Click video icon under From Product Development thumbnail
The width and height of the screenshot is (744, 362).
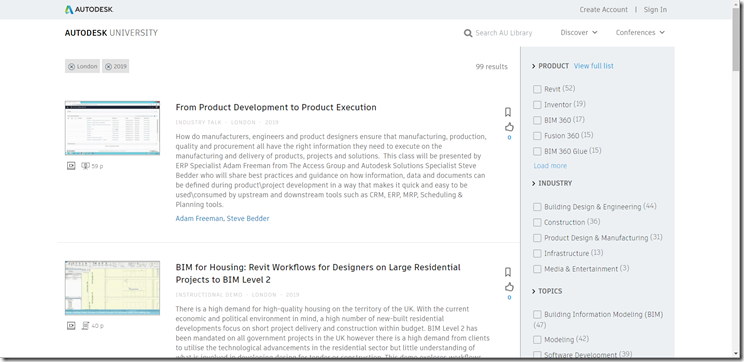point(71,166)
